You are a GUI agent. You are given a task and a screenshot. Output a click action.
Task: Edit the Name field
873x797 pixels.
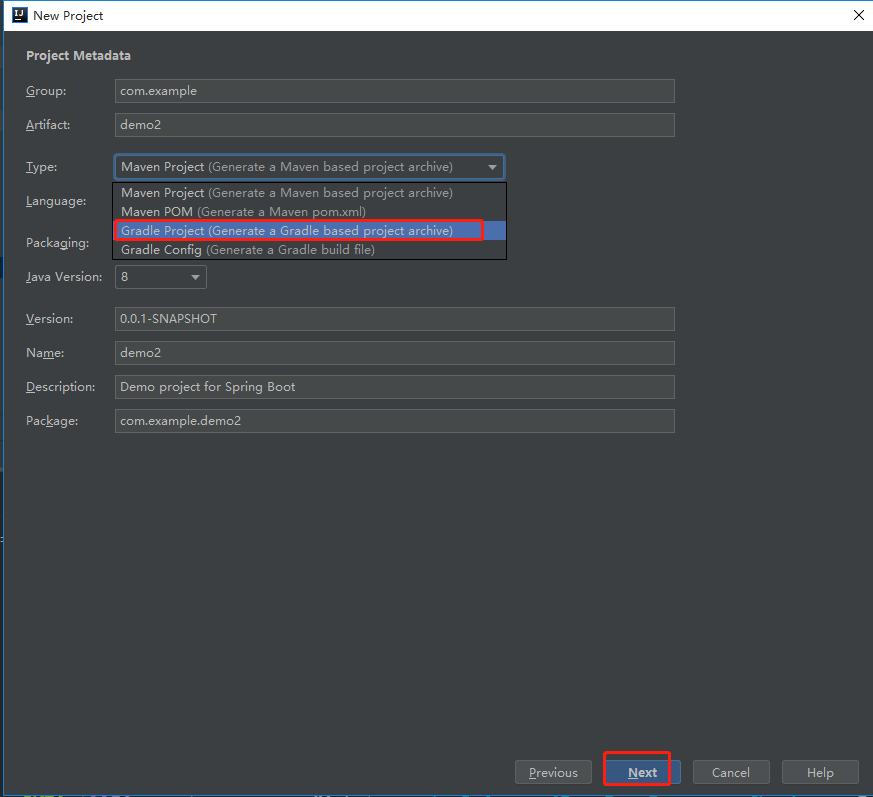(x=395, y=353)
